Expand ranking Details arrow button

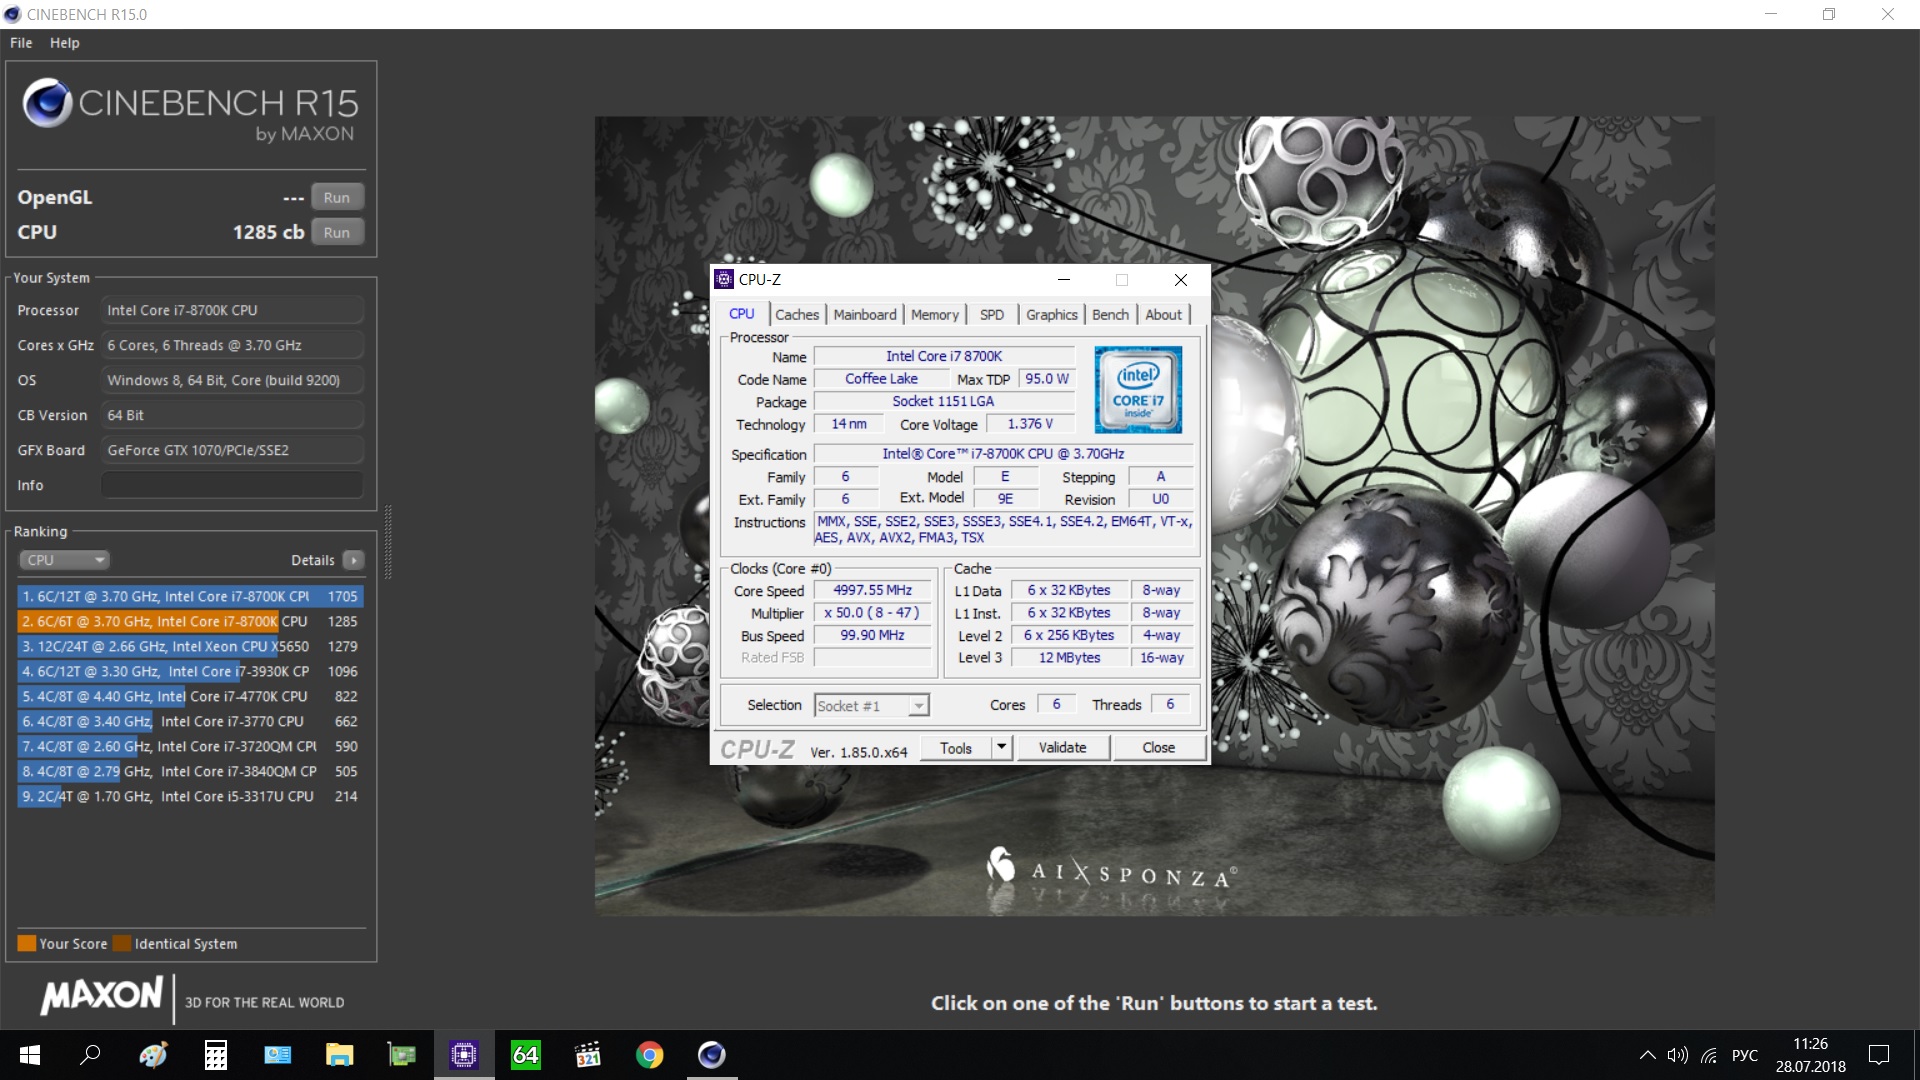(353, 560)
